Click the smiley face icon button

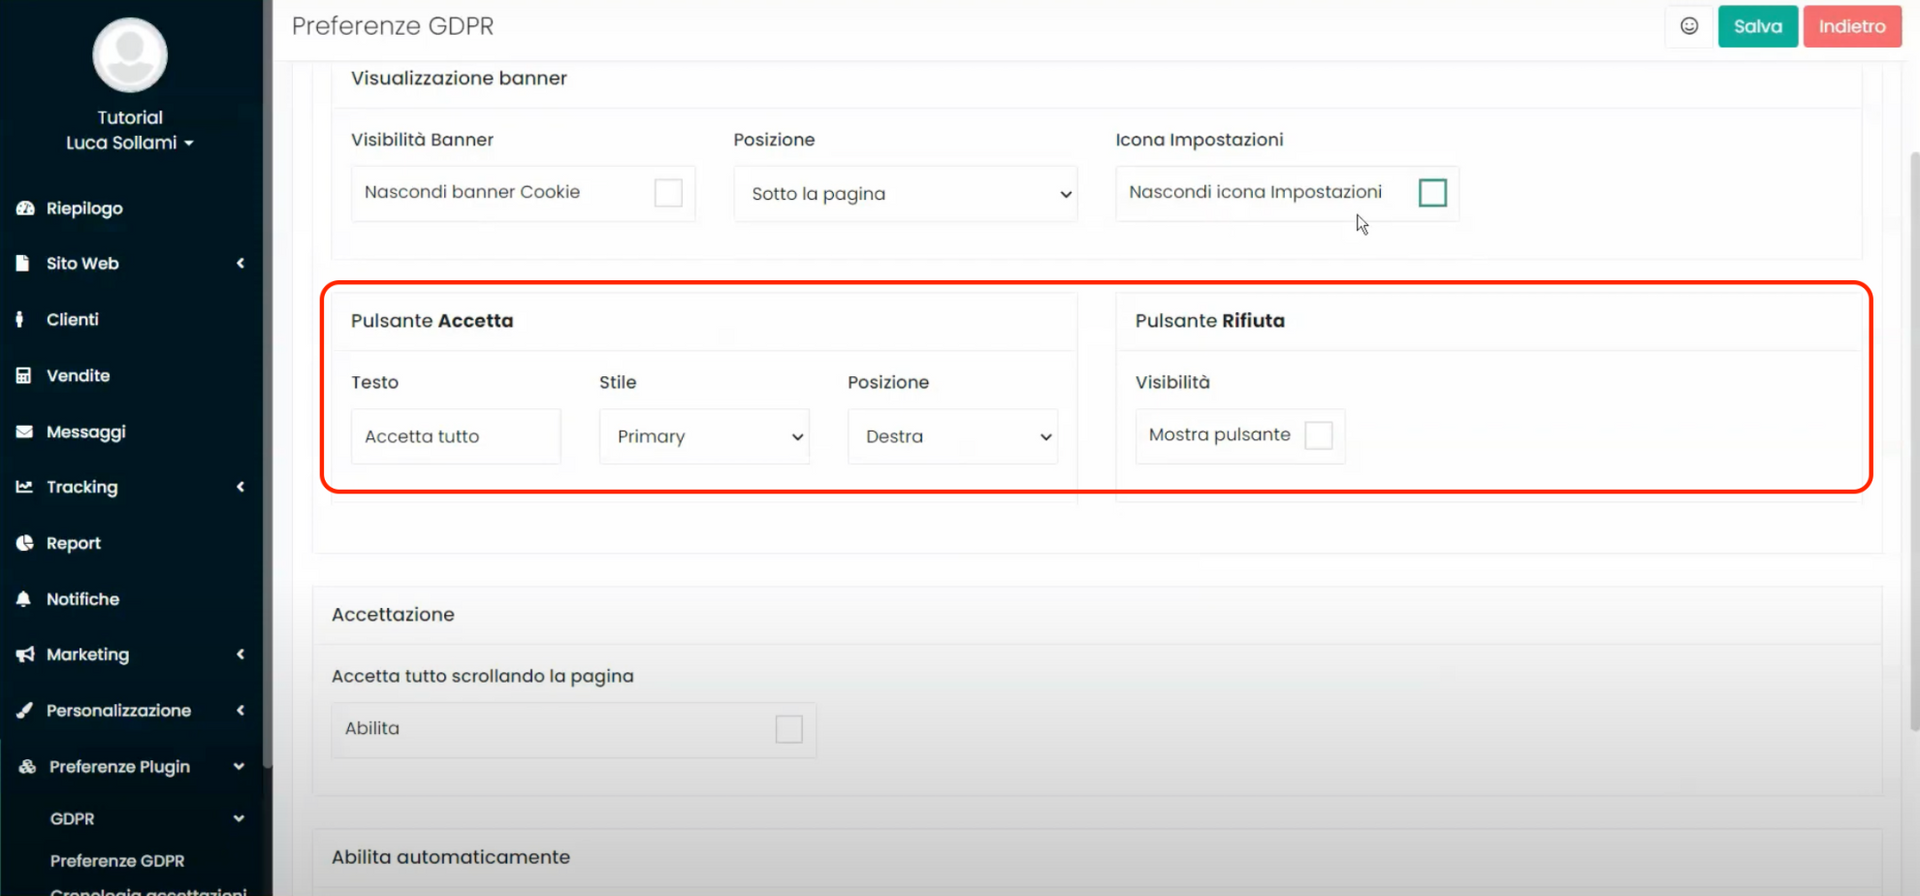[x=1689, y=26]
